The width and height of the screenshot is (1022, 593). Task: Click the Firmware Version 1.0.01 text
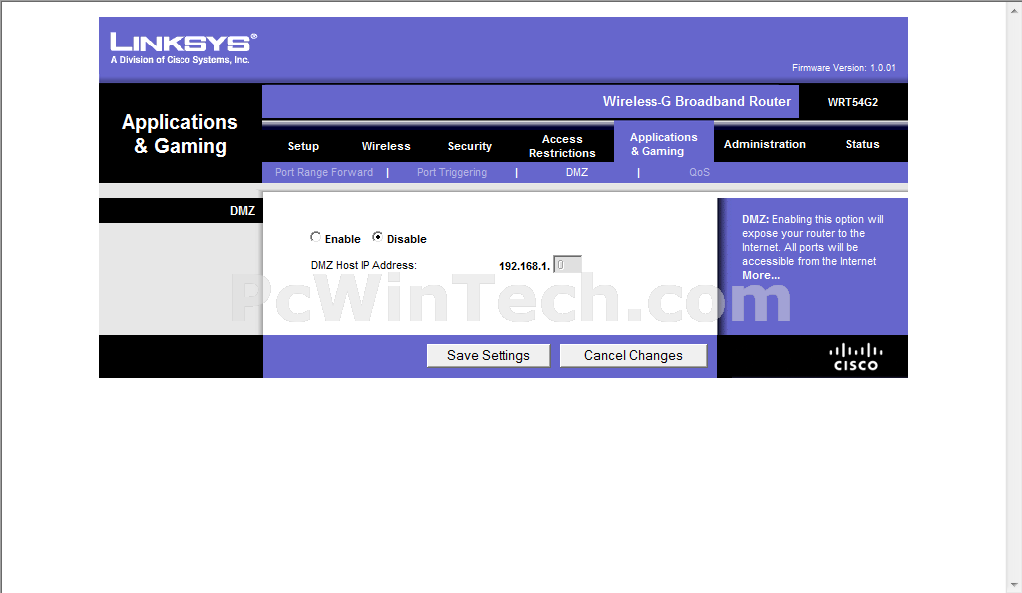click(843, 68)
